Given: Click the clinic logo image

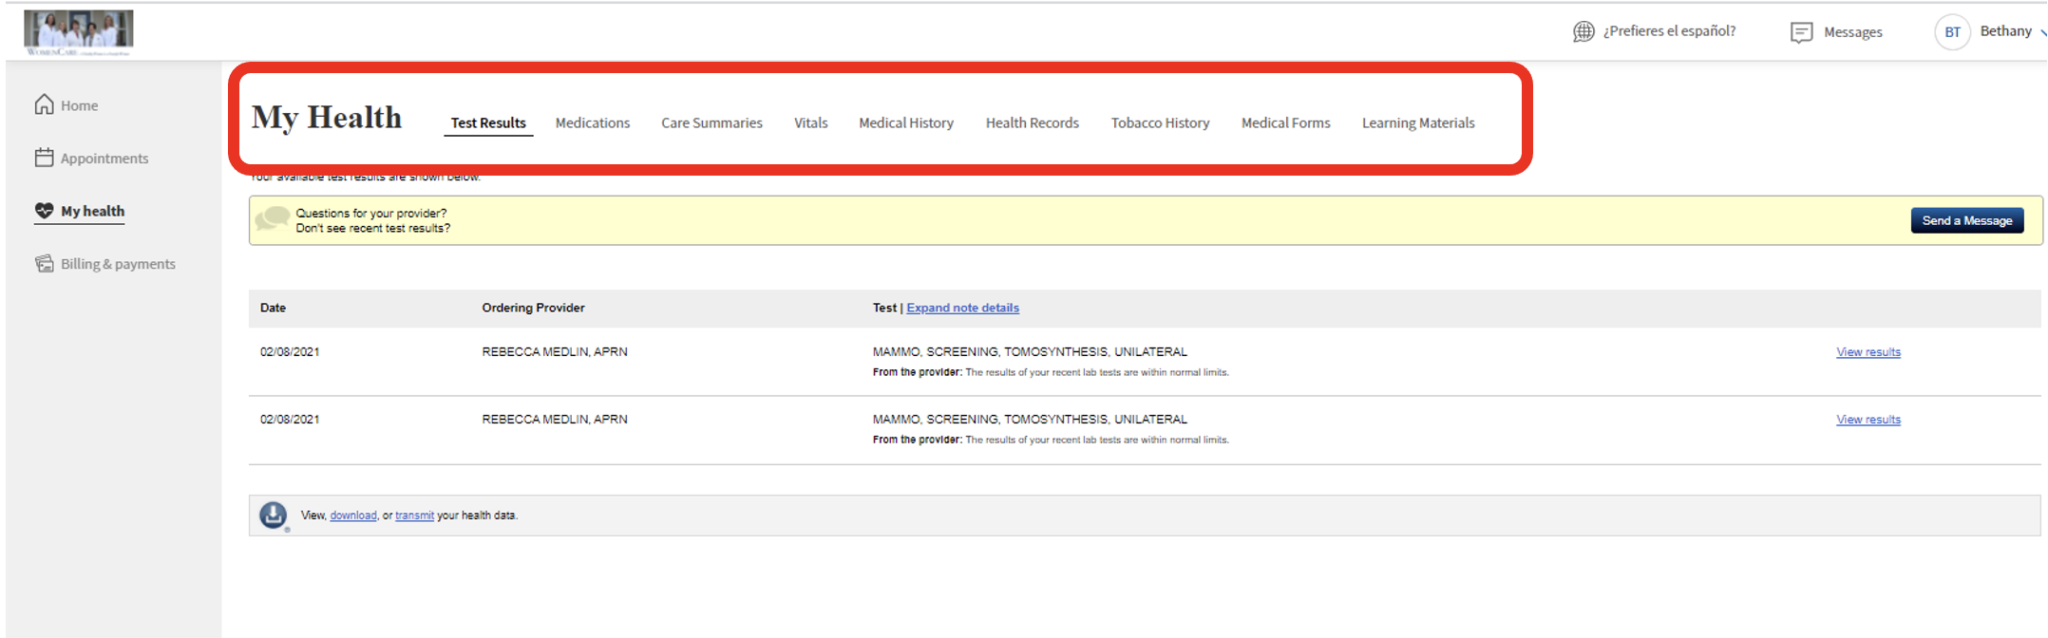Looking at the screenshot, I should [x=79, y=32].
